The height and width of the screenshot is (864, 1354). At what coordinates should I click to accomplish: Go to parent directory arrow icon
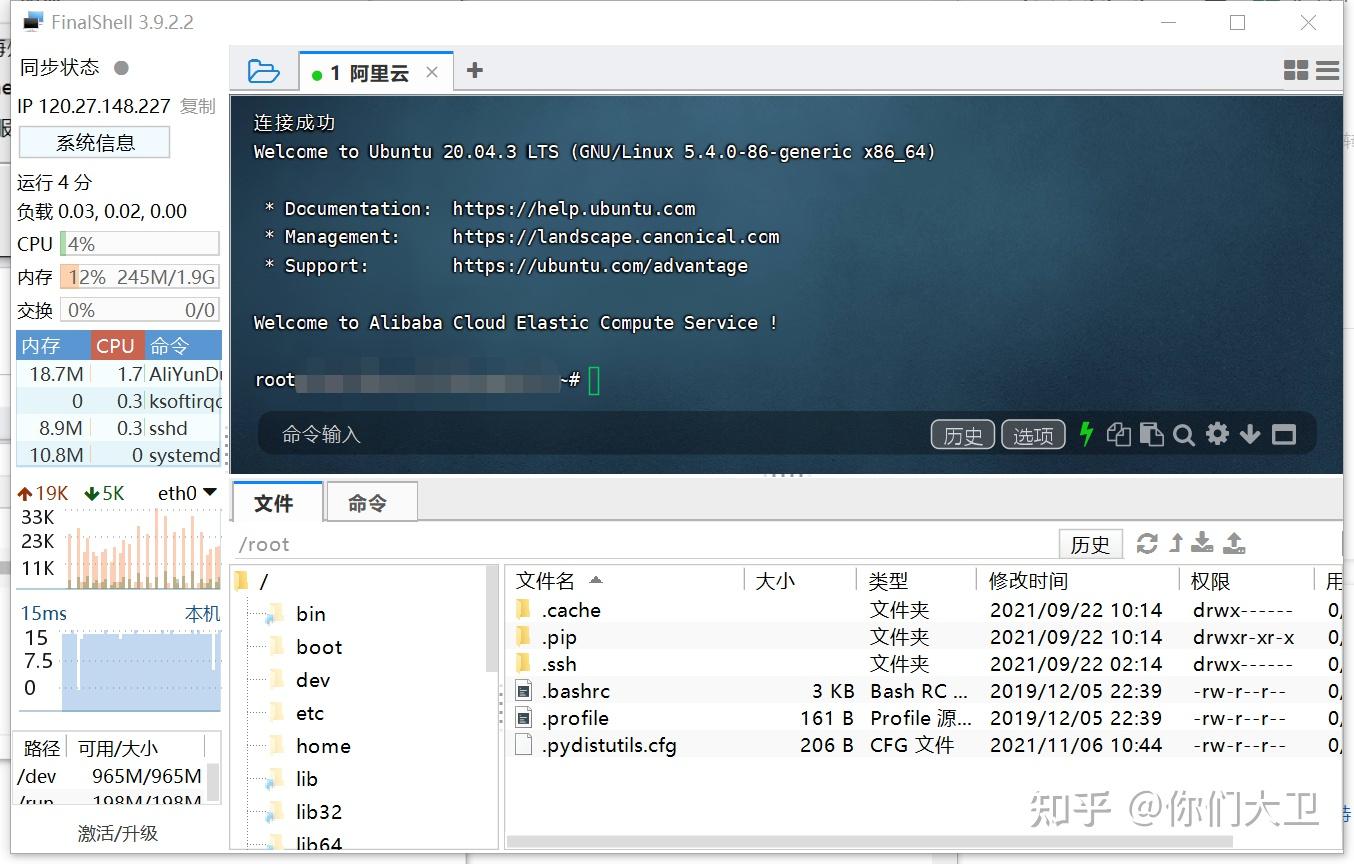pos(1176,543)
